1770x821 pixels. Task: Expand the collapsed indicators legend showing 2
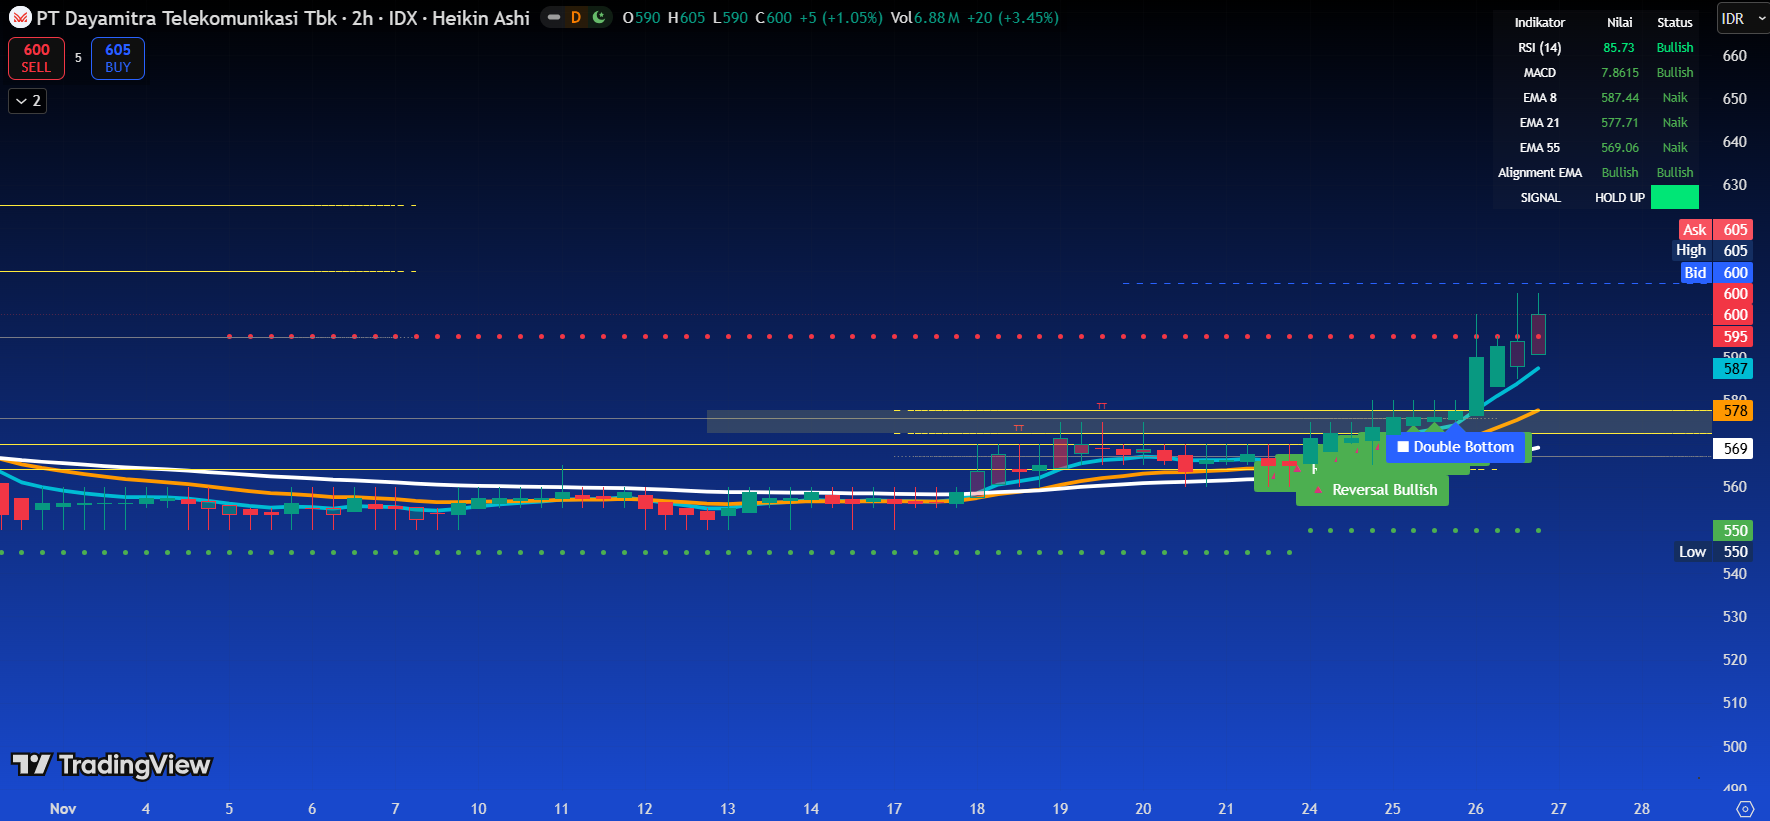28,101
